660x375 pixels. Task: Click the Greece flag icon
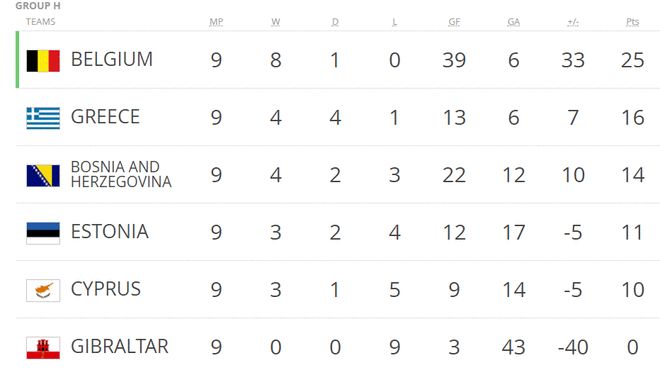43,118
